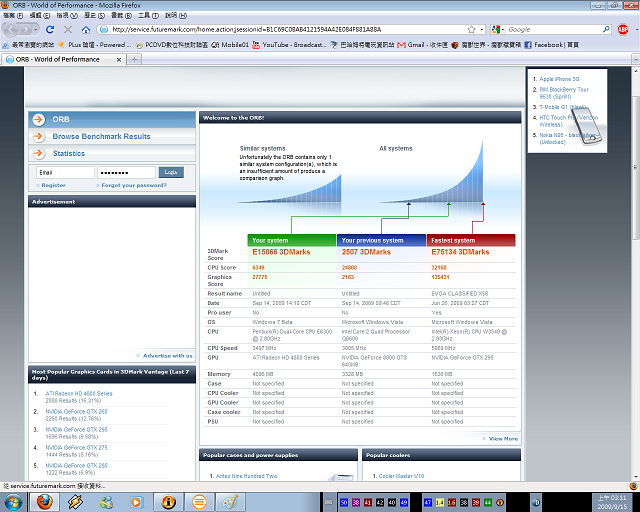Open the YouTube - Broadcast bookmark
The image size is (640, 512).
(x=289, y=45)
